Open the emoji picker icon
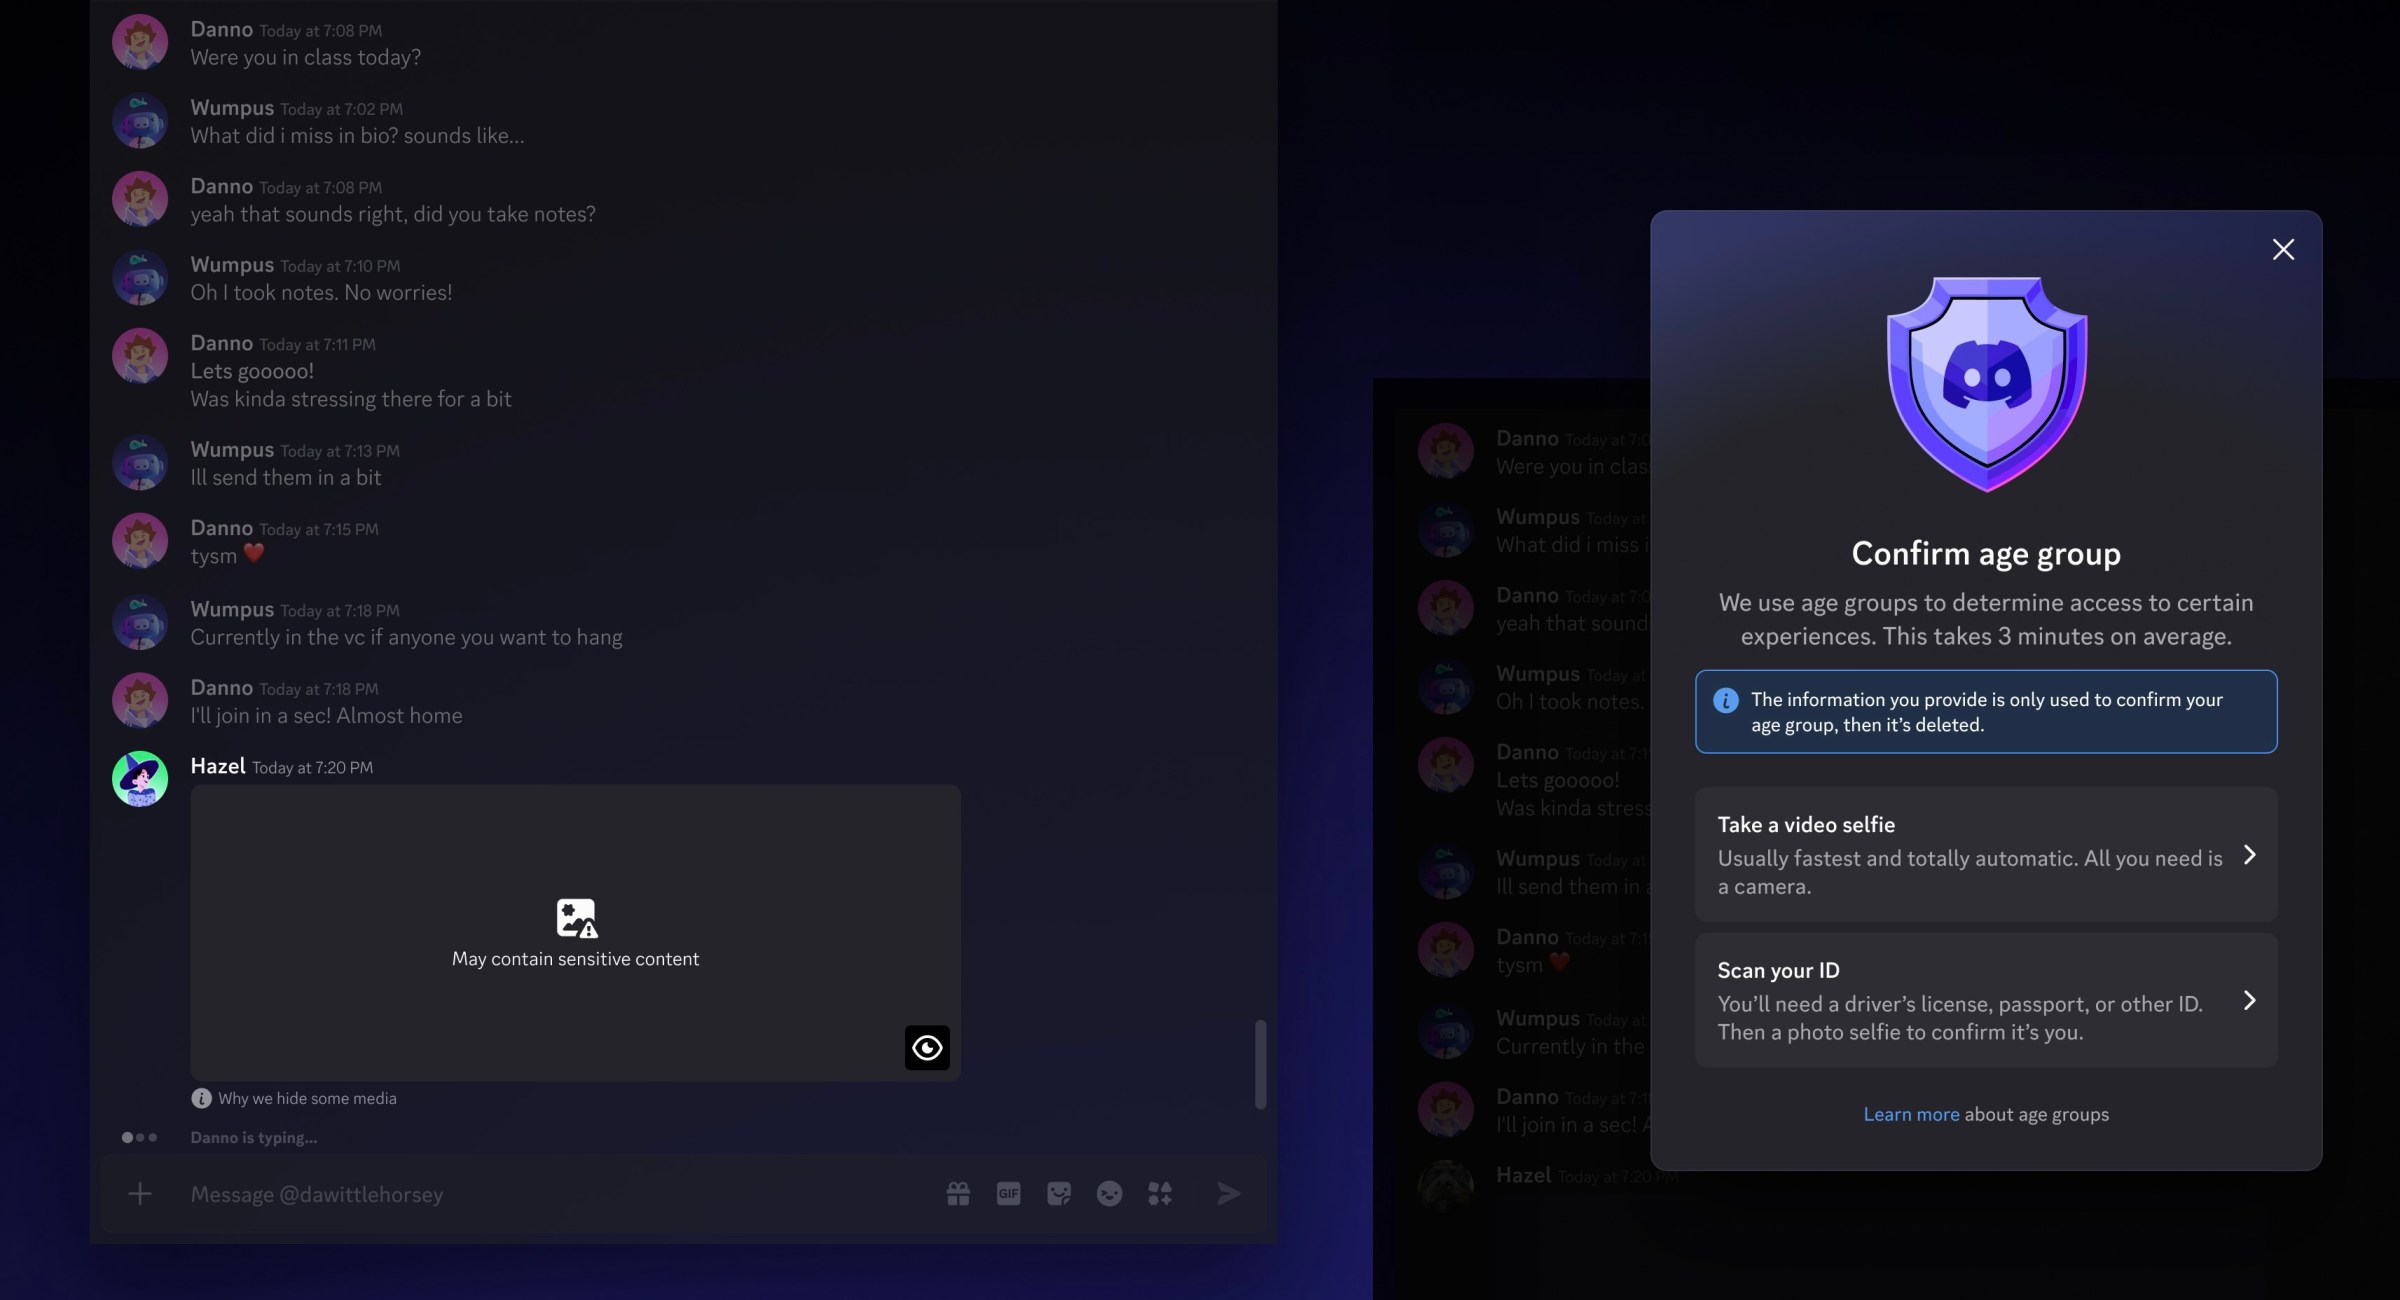2400x1300 pixels. [x=1109, y=1193]
